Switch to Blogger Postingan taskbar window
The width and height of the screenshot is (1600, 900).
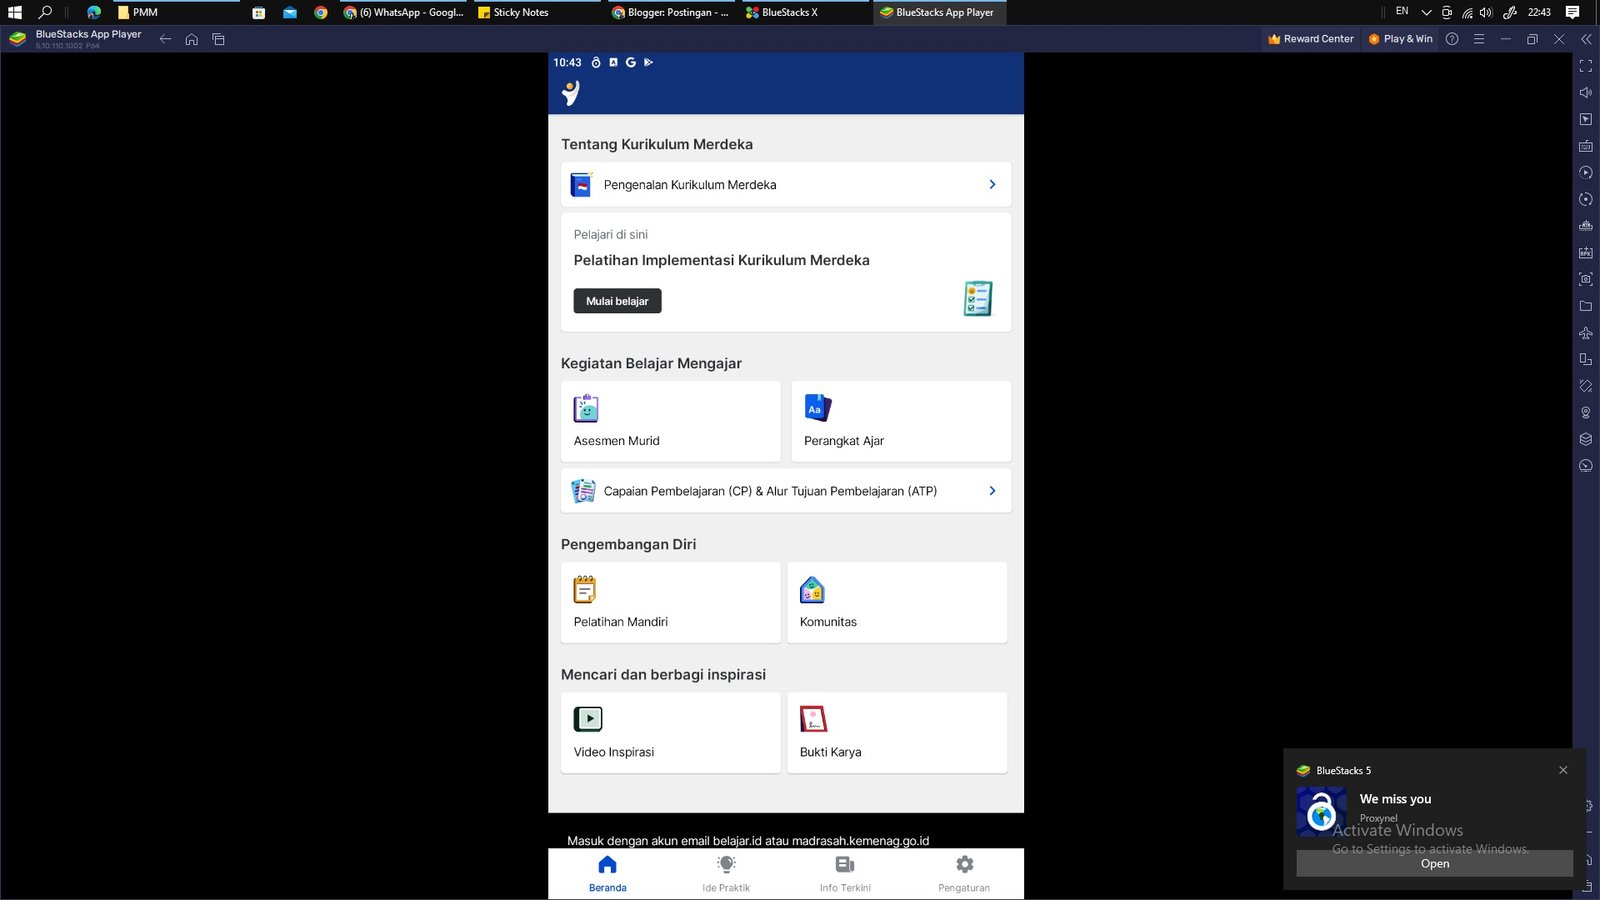[x=671, y=12]
